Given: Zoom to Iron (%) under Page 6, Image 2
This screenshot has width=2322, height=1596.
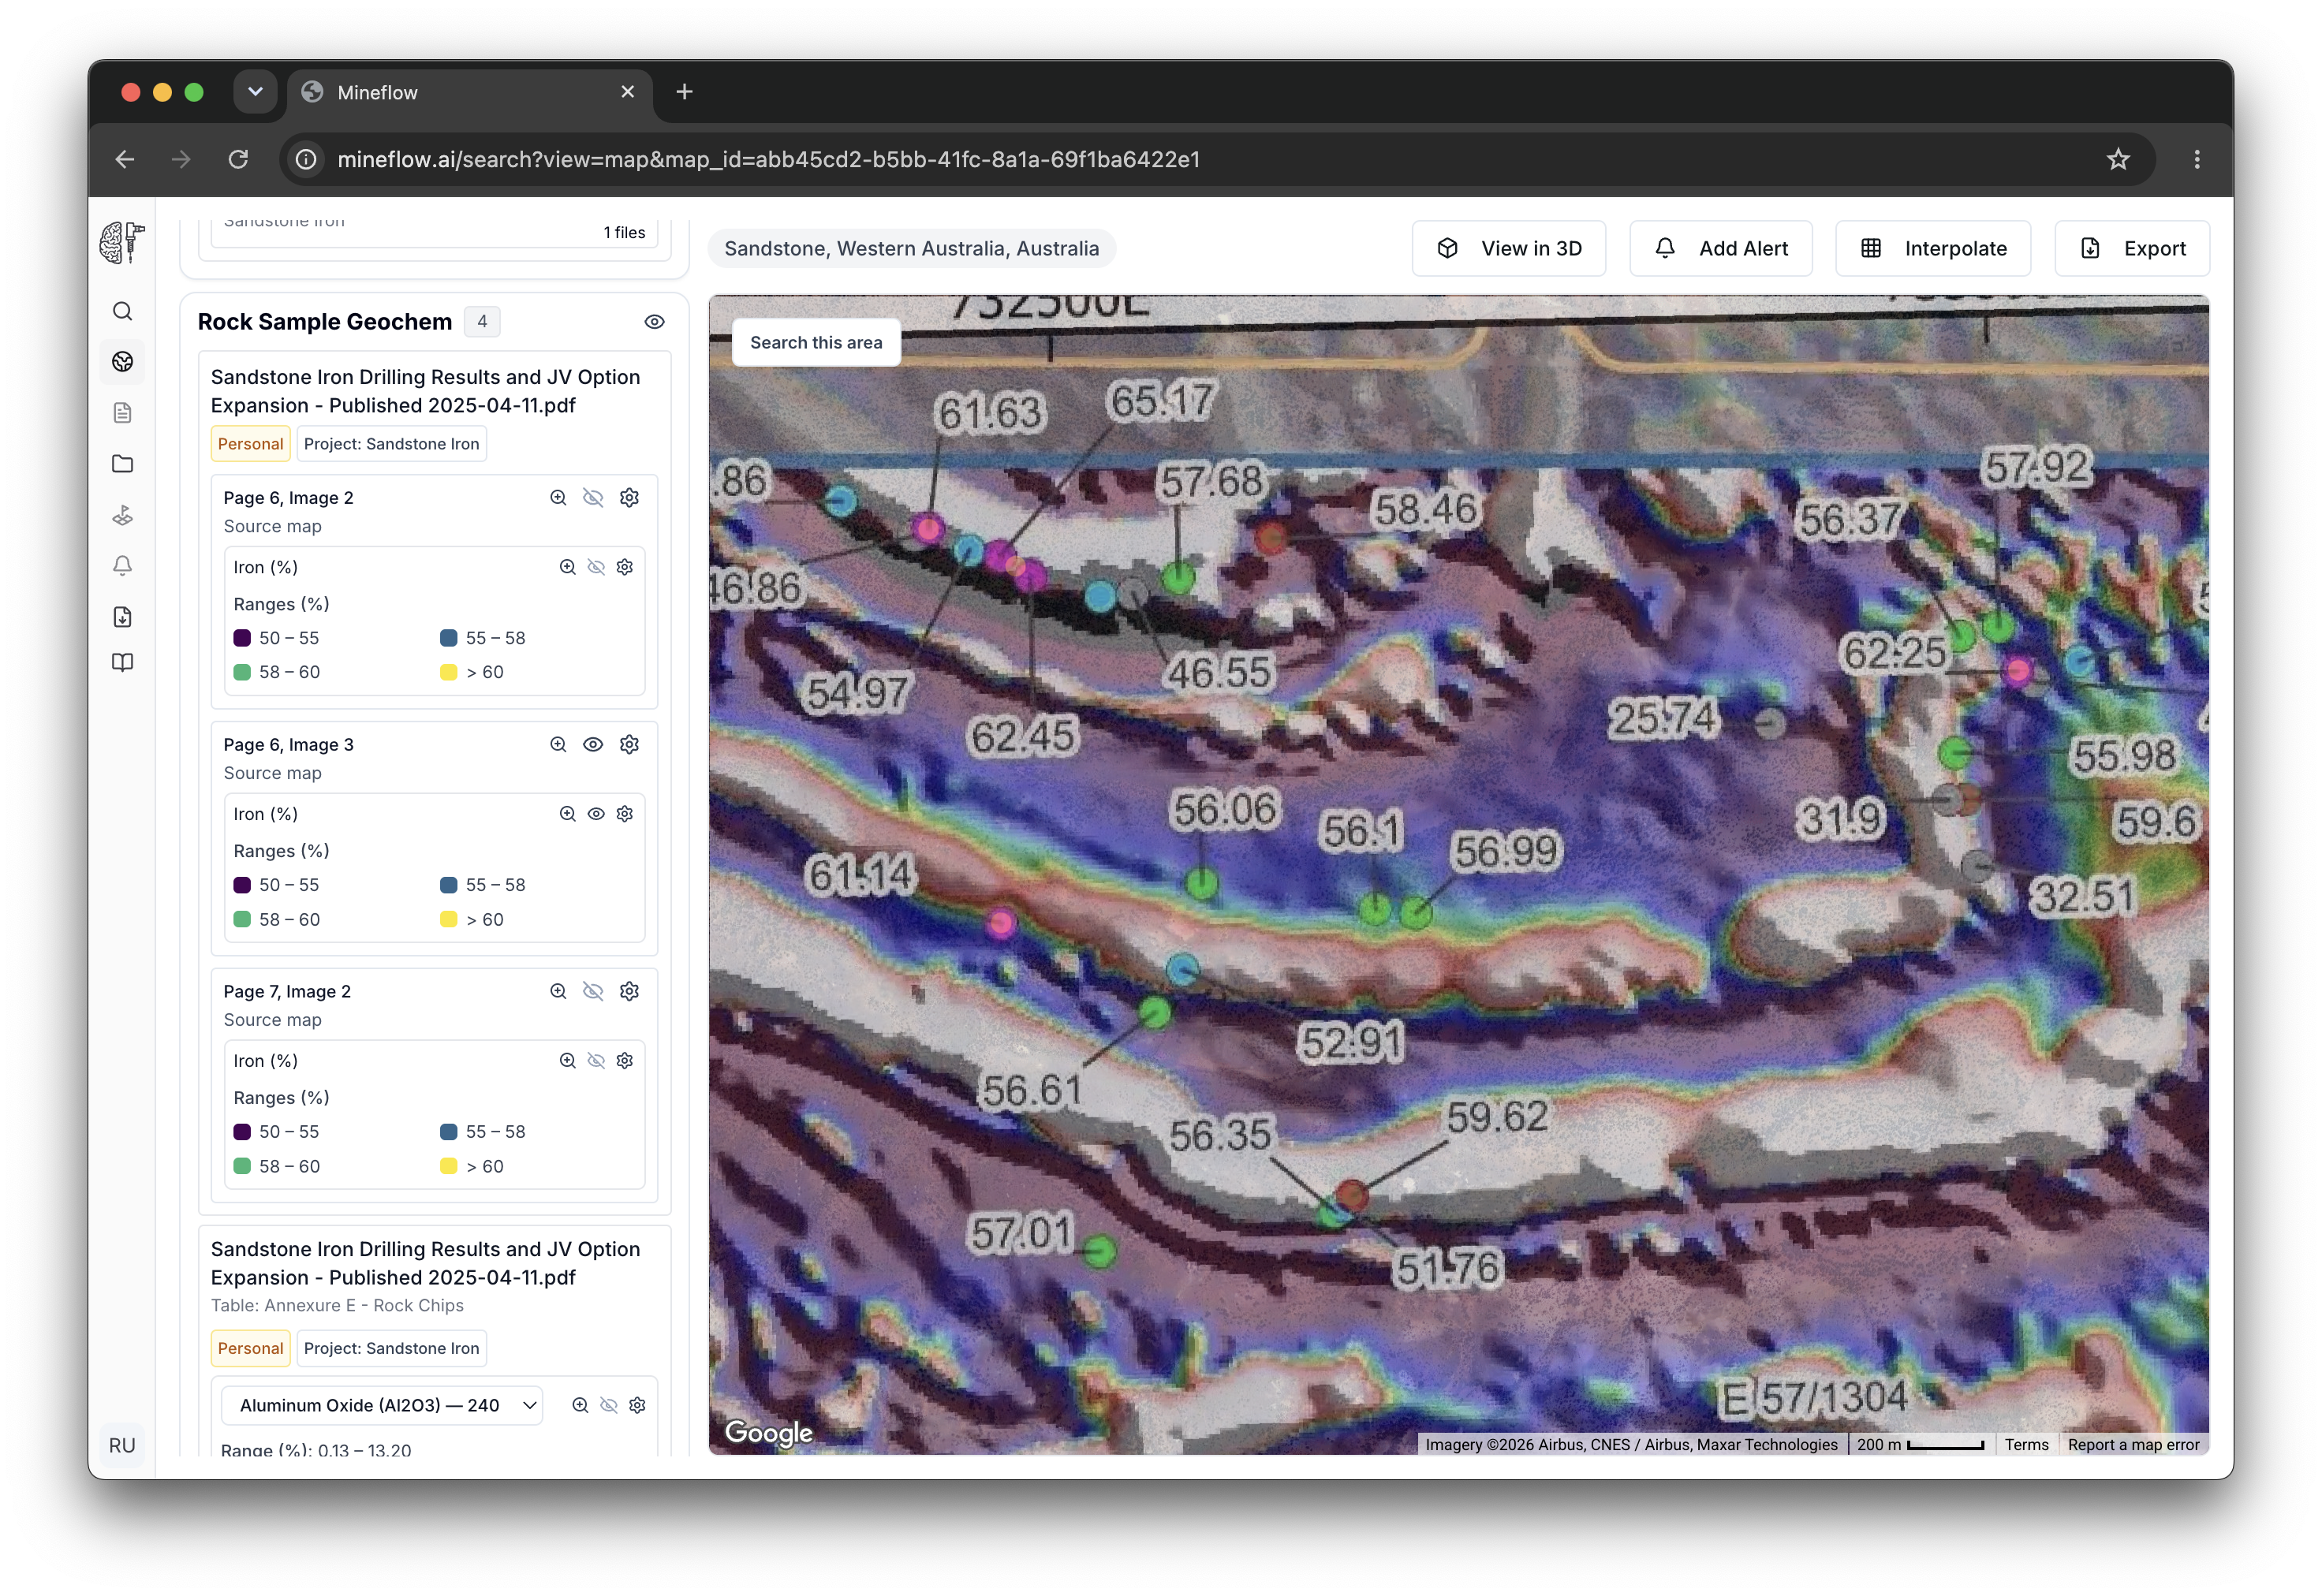Looking at the screenshot, I should (x=567, y=567).
